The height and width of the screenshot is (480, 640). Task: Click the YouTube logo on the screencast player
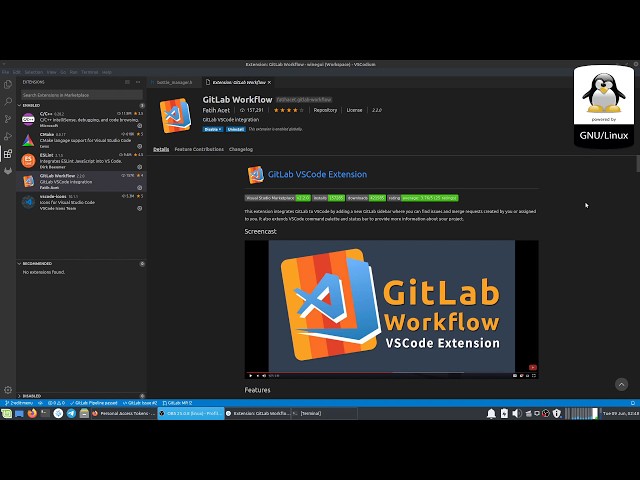click(x=533, y=367)
